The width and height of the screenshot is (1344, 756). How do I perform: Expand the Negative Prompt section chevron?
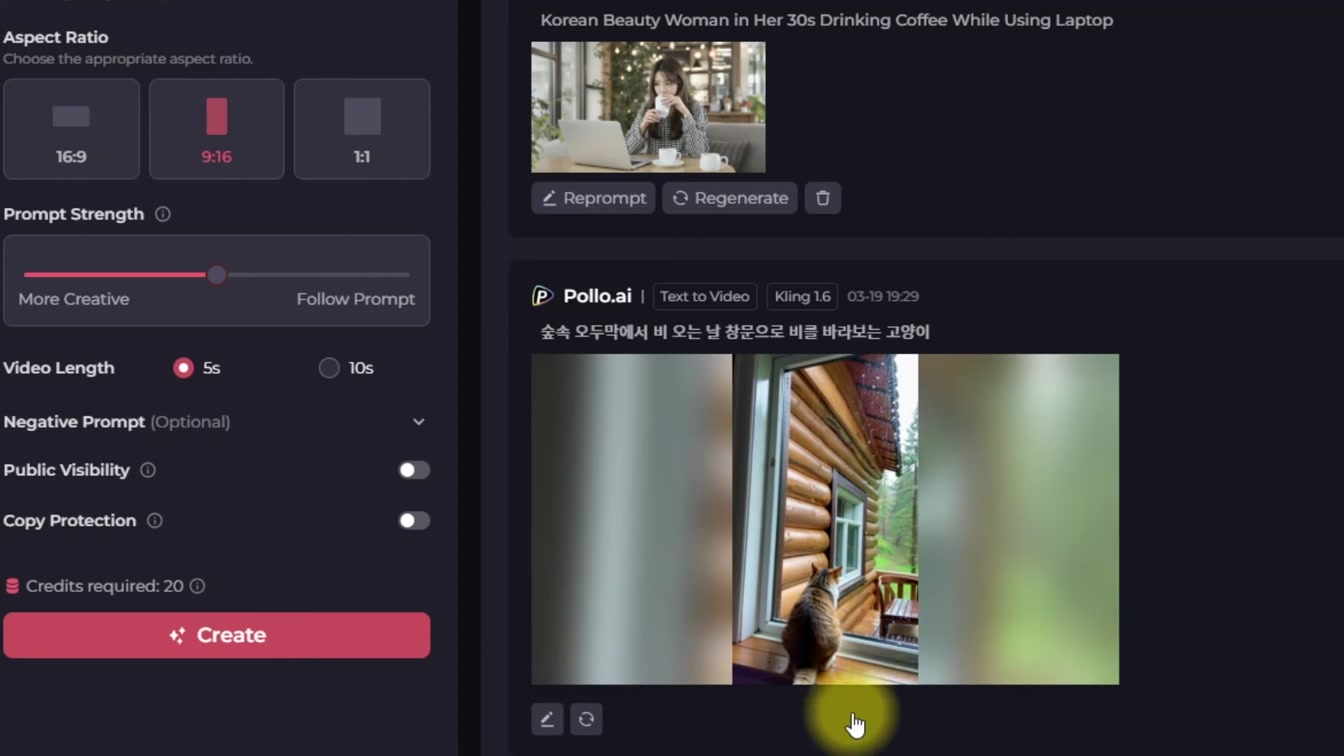(x=419, y=422)
